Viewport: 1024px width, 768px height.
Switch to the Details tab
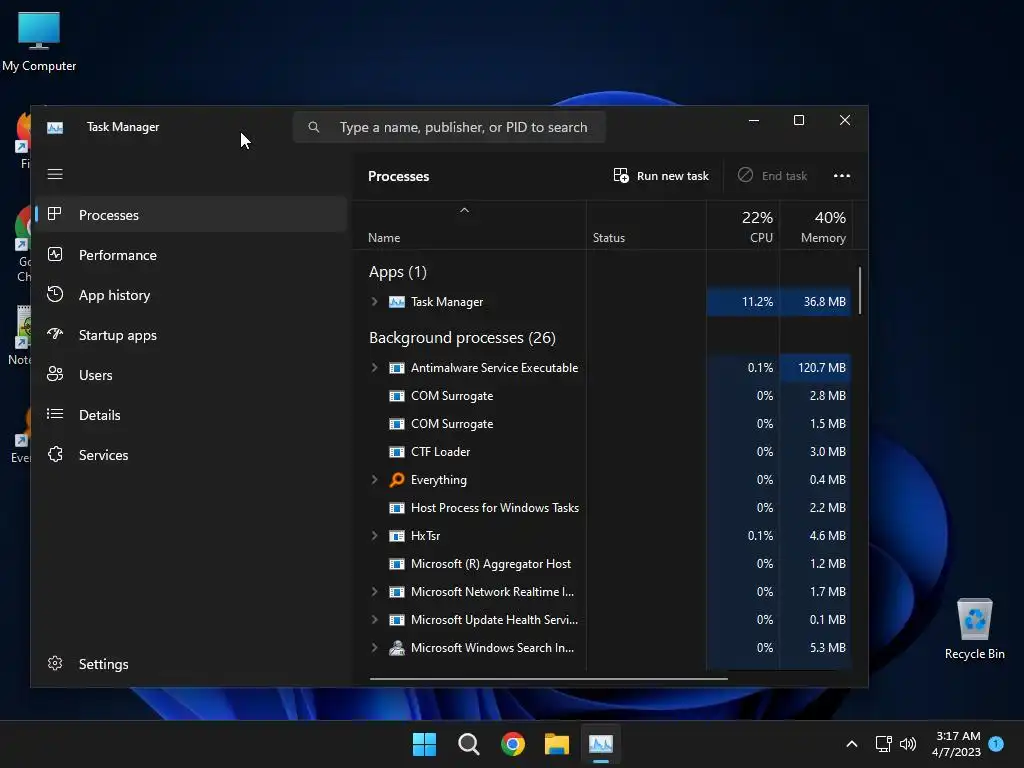click(191, 415)
